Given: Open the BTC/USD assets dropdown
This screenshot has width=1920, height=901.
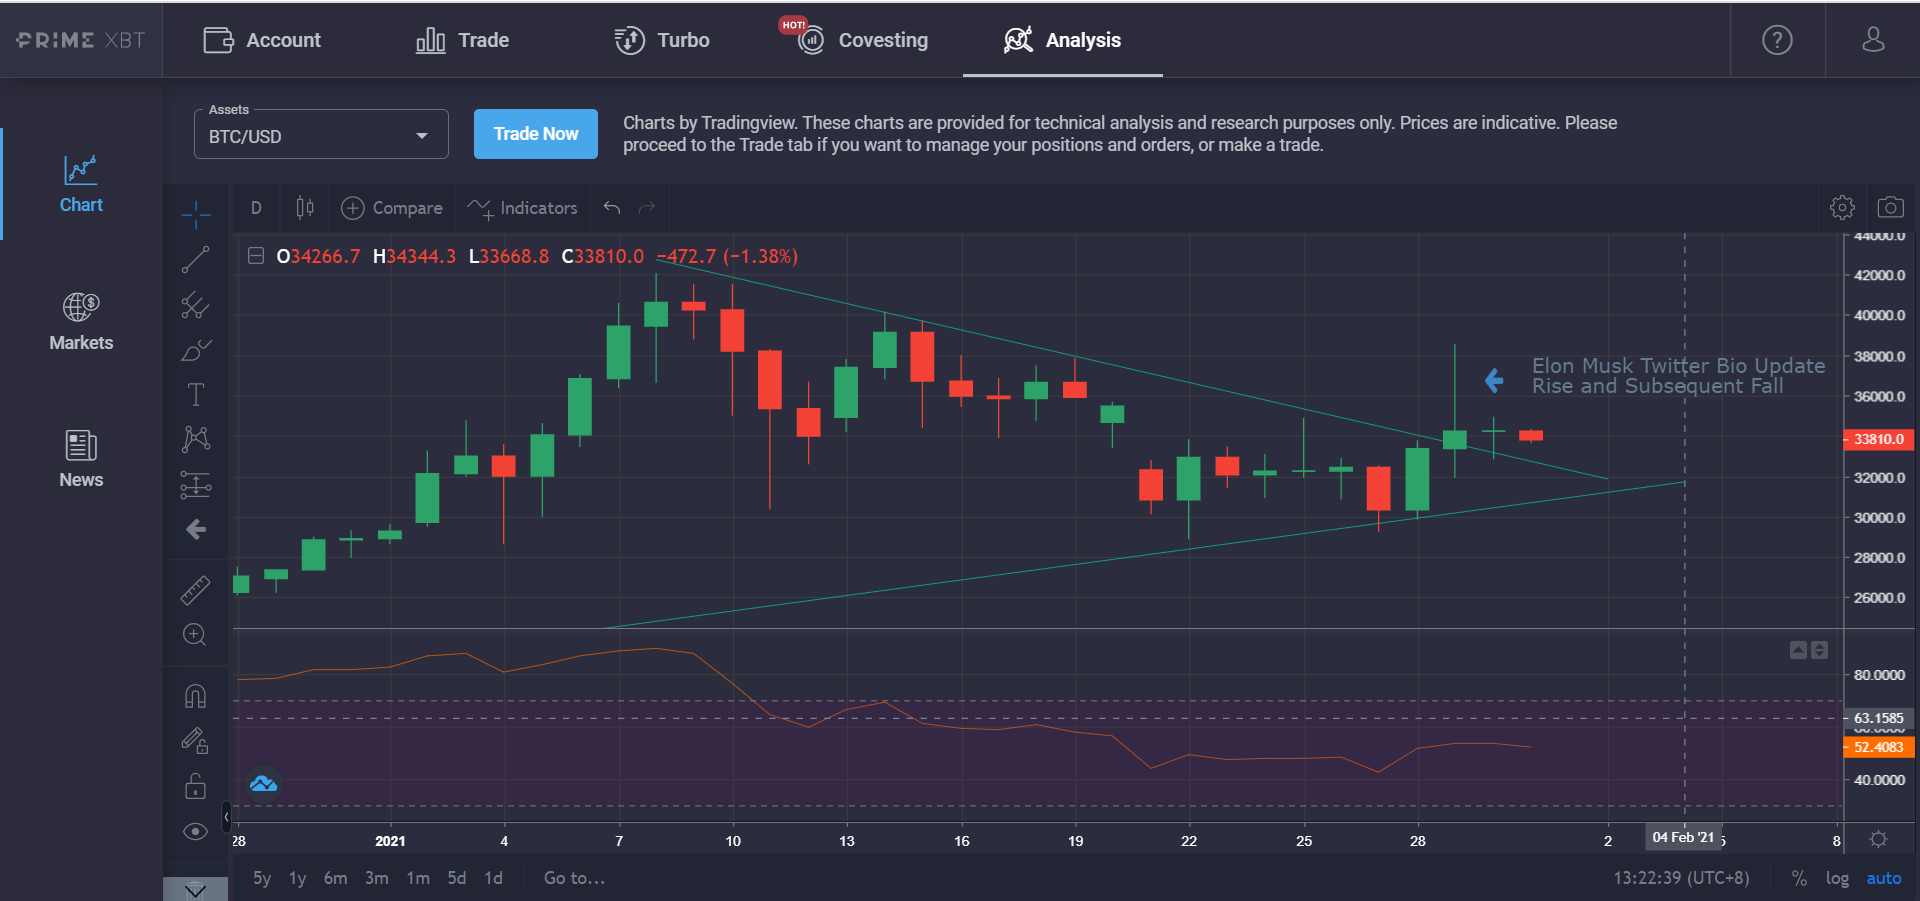Looking at the screenshot, I should 320,133.
